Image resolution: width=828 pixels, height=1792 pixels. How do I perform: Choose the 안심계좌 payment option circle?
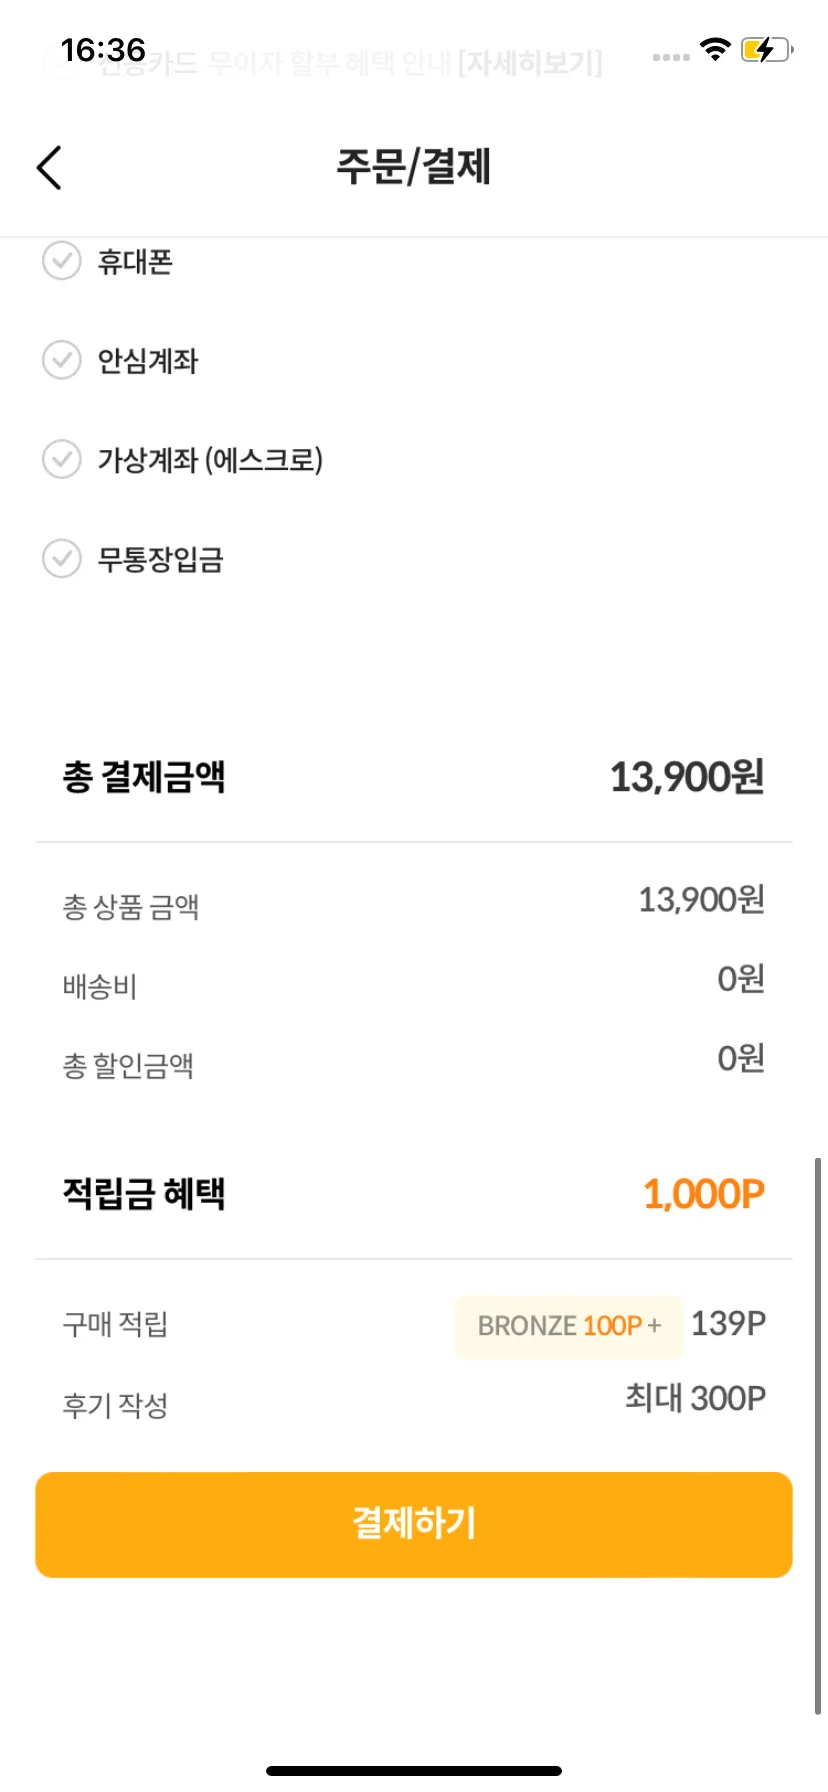(x=61, y=360)
